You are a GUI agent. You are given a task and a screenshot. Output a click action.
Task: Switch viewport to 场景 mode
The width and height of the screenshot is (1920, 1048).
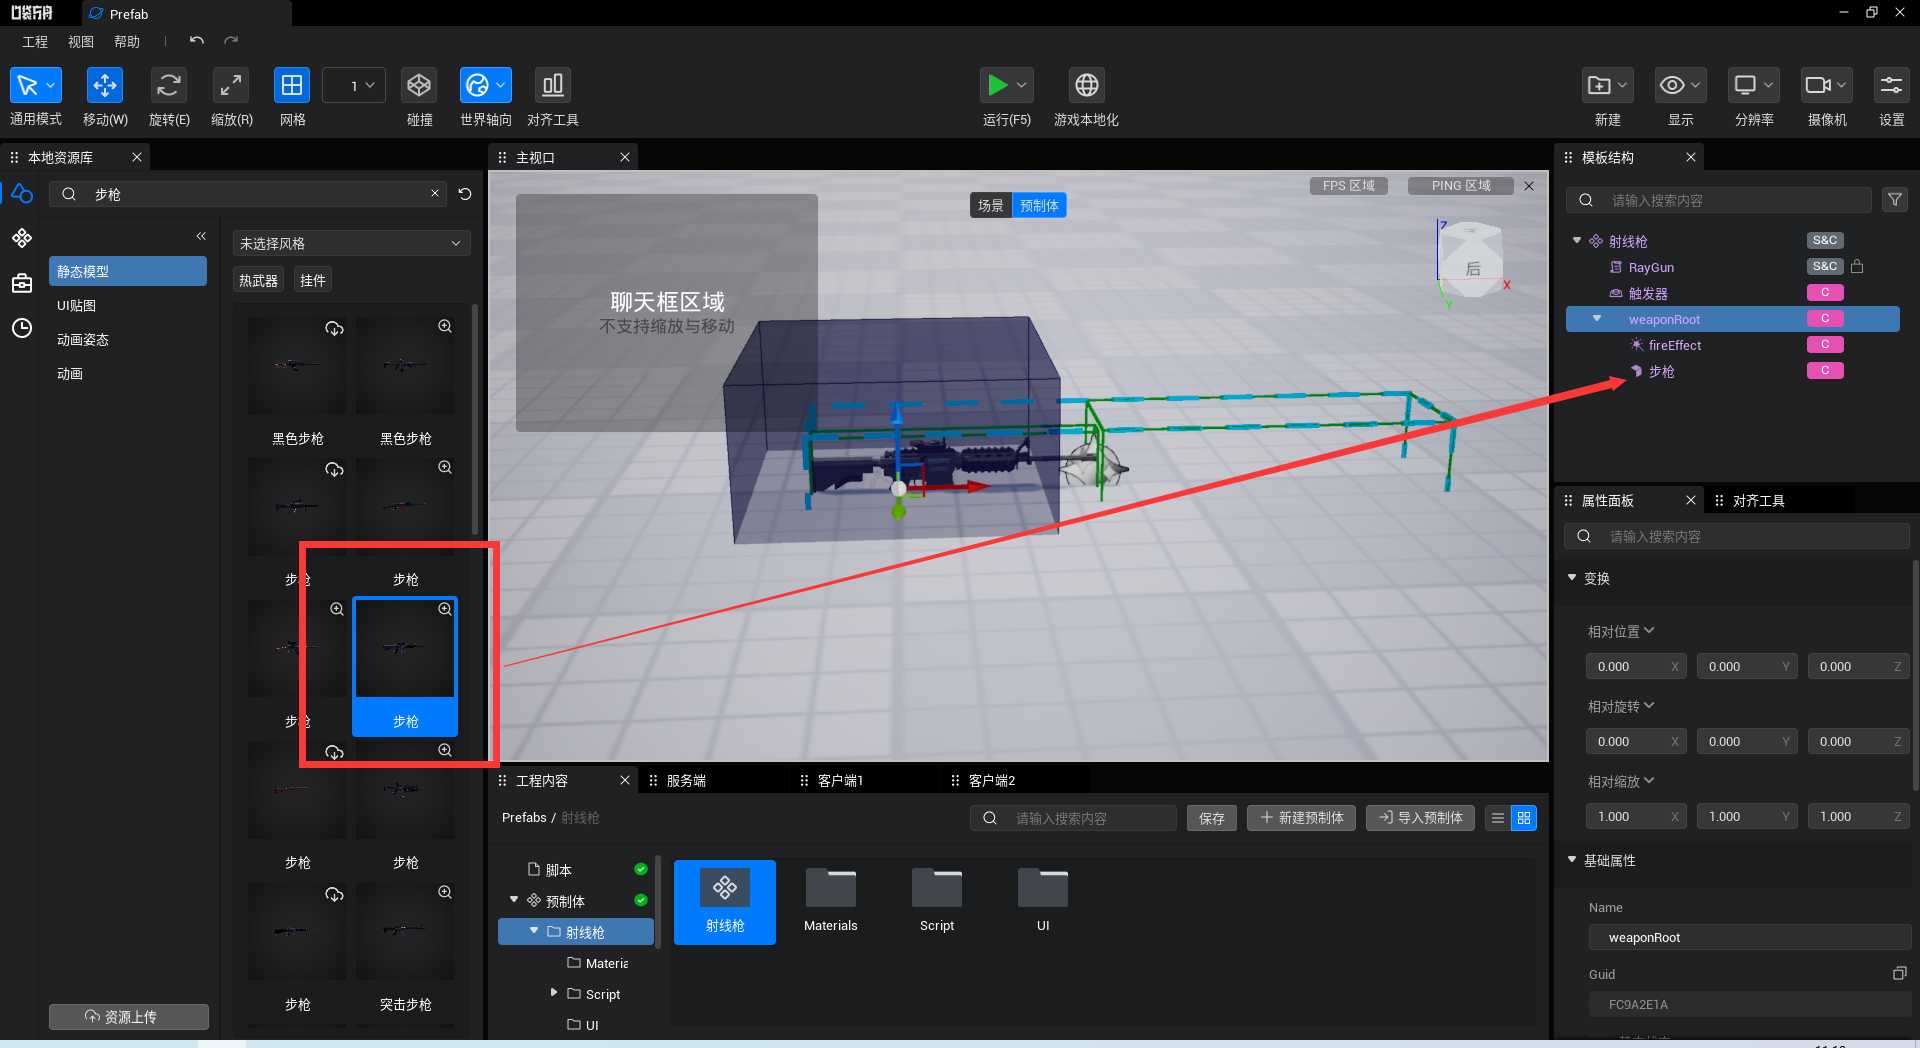(990, 205)
